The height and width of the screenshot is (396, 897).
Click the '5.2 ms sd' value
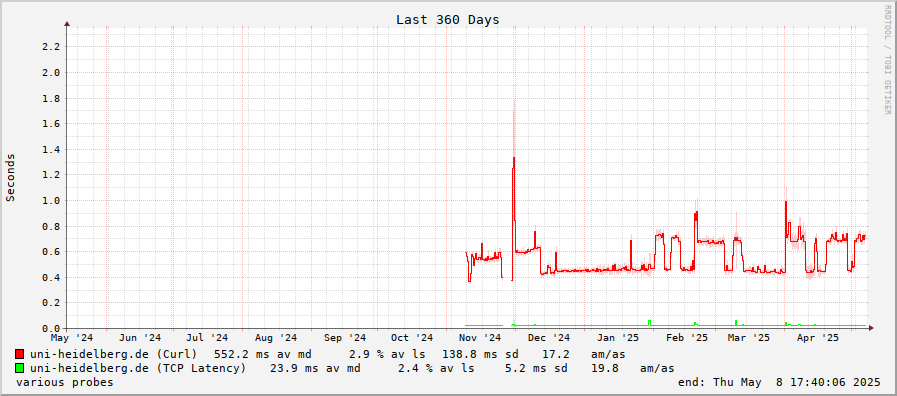(536, 369)
